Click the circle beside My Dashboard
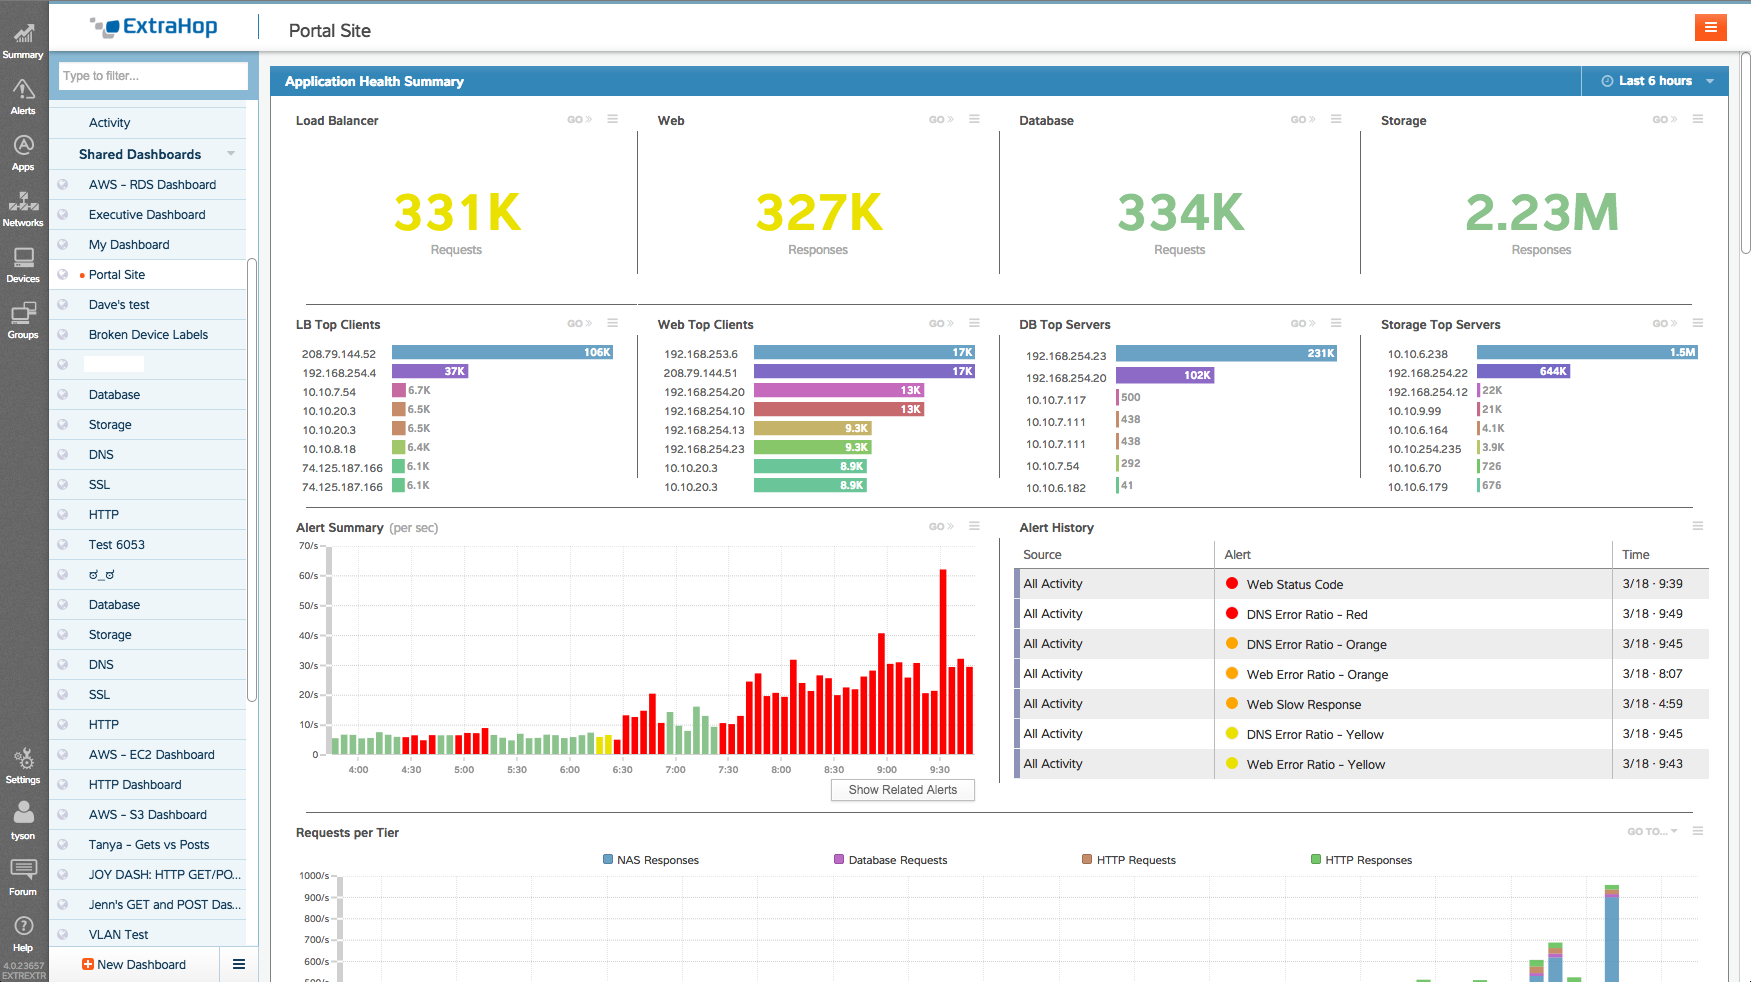The height and width of the screenshot is (982, 1751). 63,245
